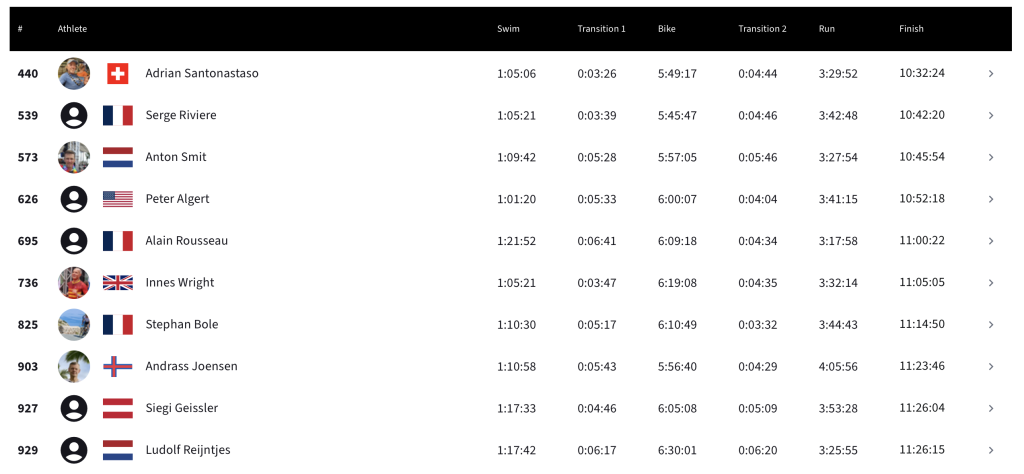Click Adrian Santonastaso's profile photo
The width and height of the screenshot is (1024, 474).
pyautogui.click(x=74, y=73)
